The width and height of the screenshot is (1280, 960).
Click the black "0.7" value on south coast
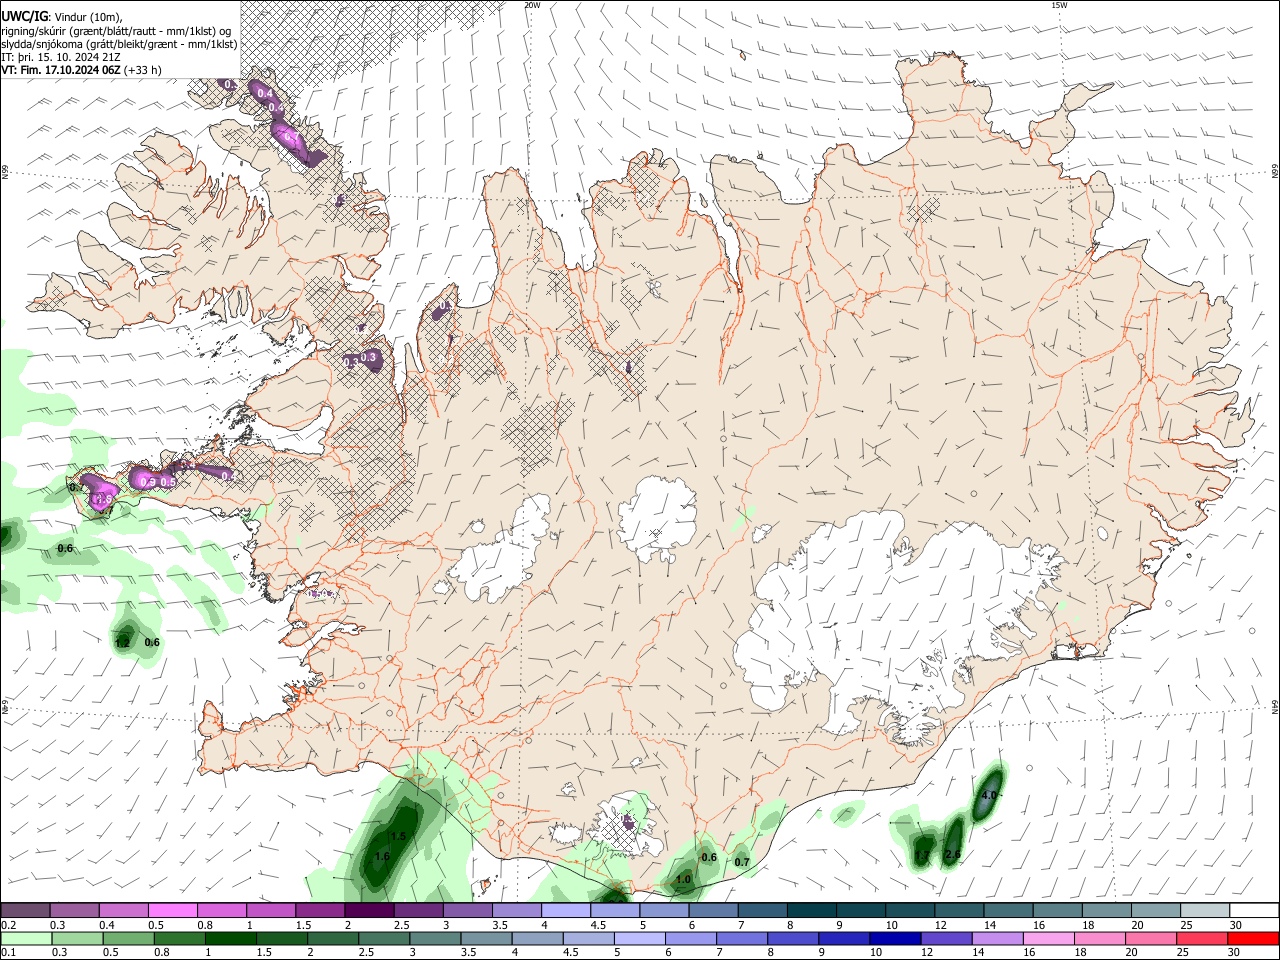coord(742,862)
